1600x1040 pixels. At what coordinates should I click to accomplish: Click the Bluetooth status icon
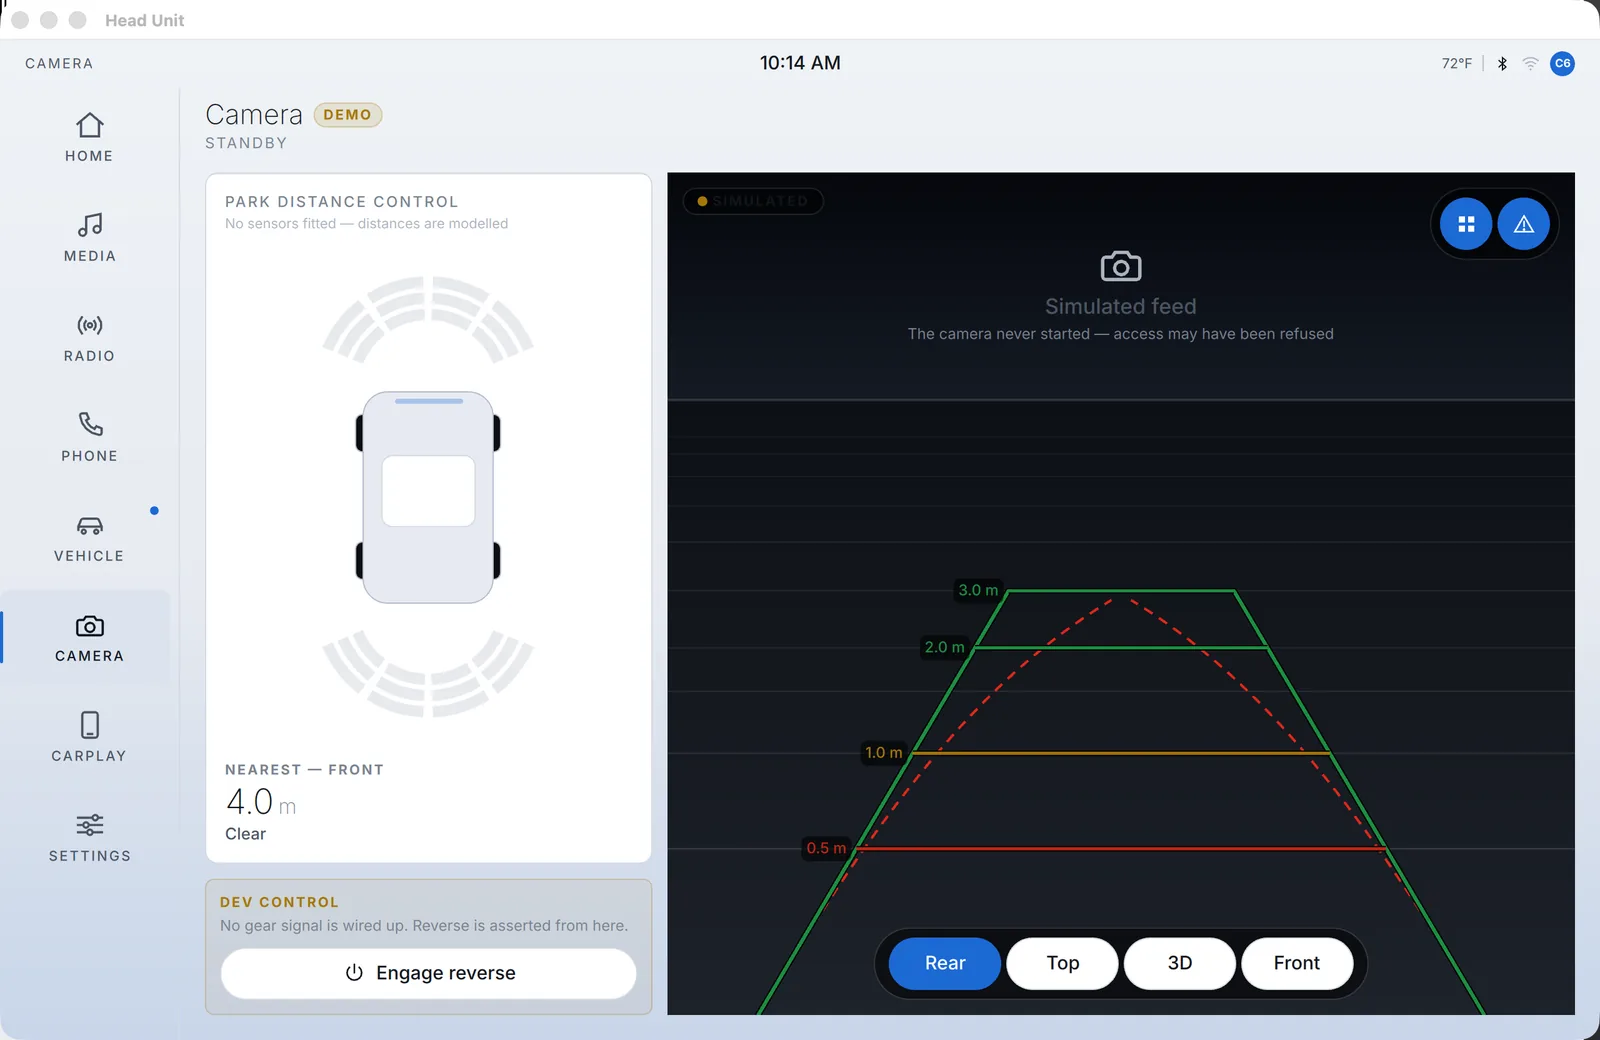pyautogui.click(x=1502, y=63)
